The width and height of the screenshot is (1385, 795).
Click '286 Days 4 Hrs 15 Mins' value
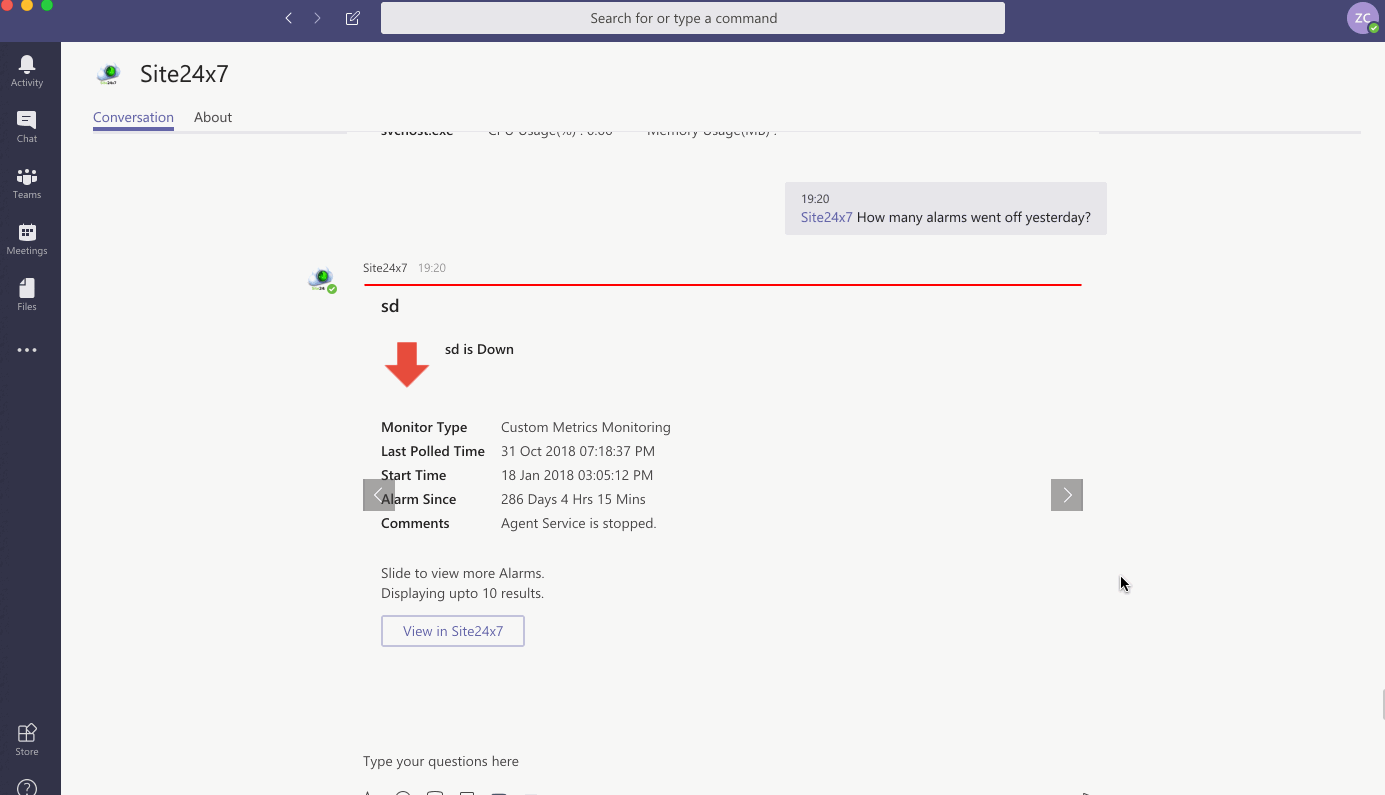(573, 499)
